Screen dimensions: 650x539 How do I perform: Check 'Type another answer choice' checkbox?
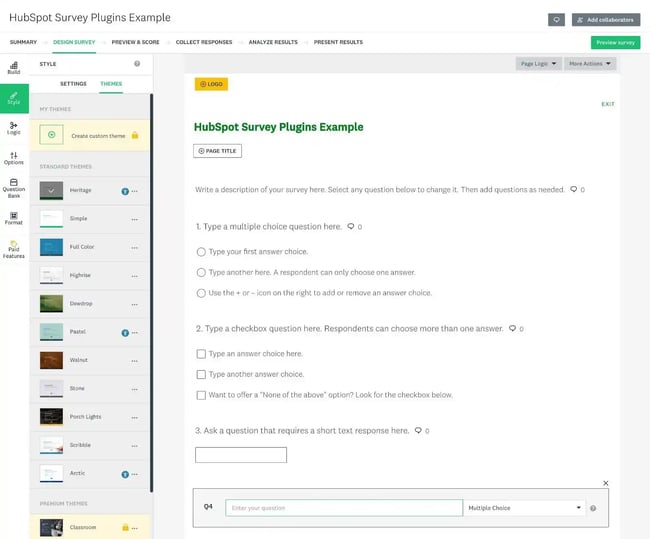(x=201, y=374)
